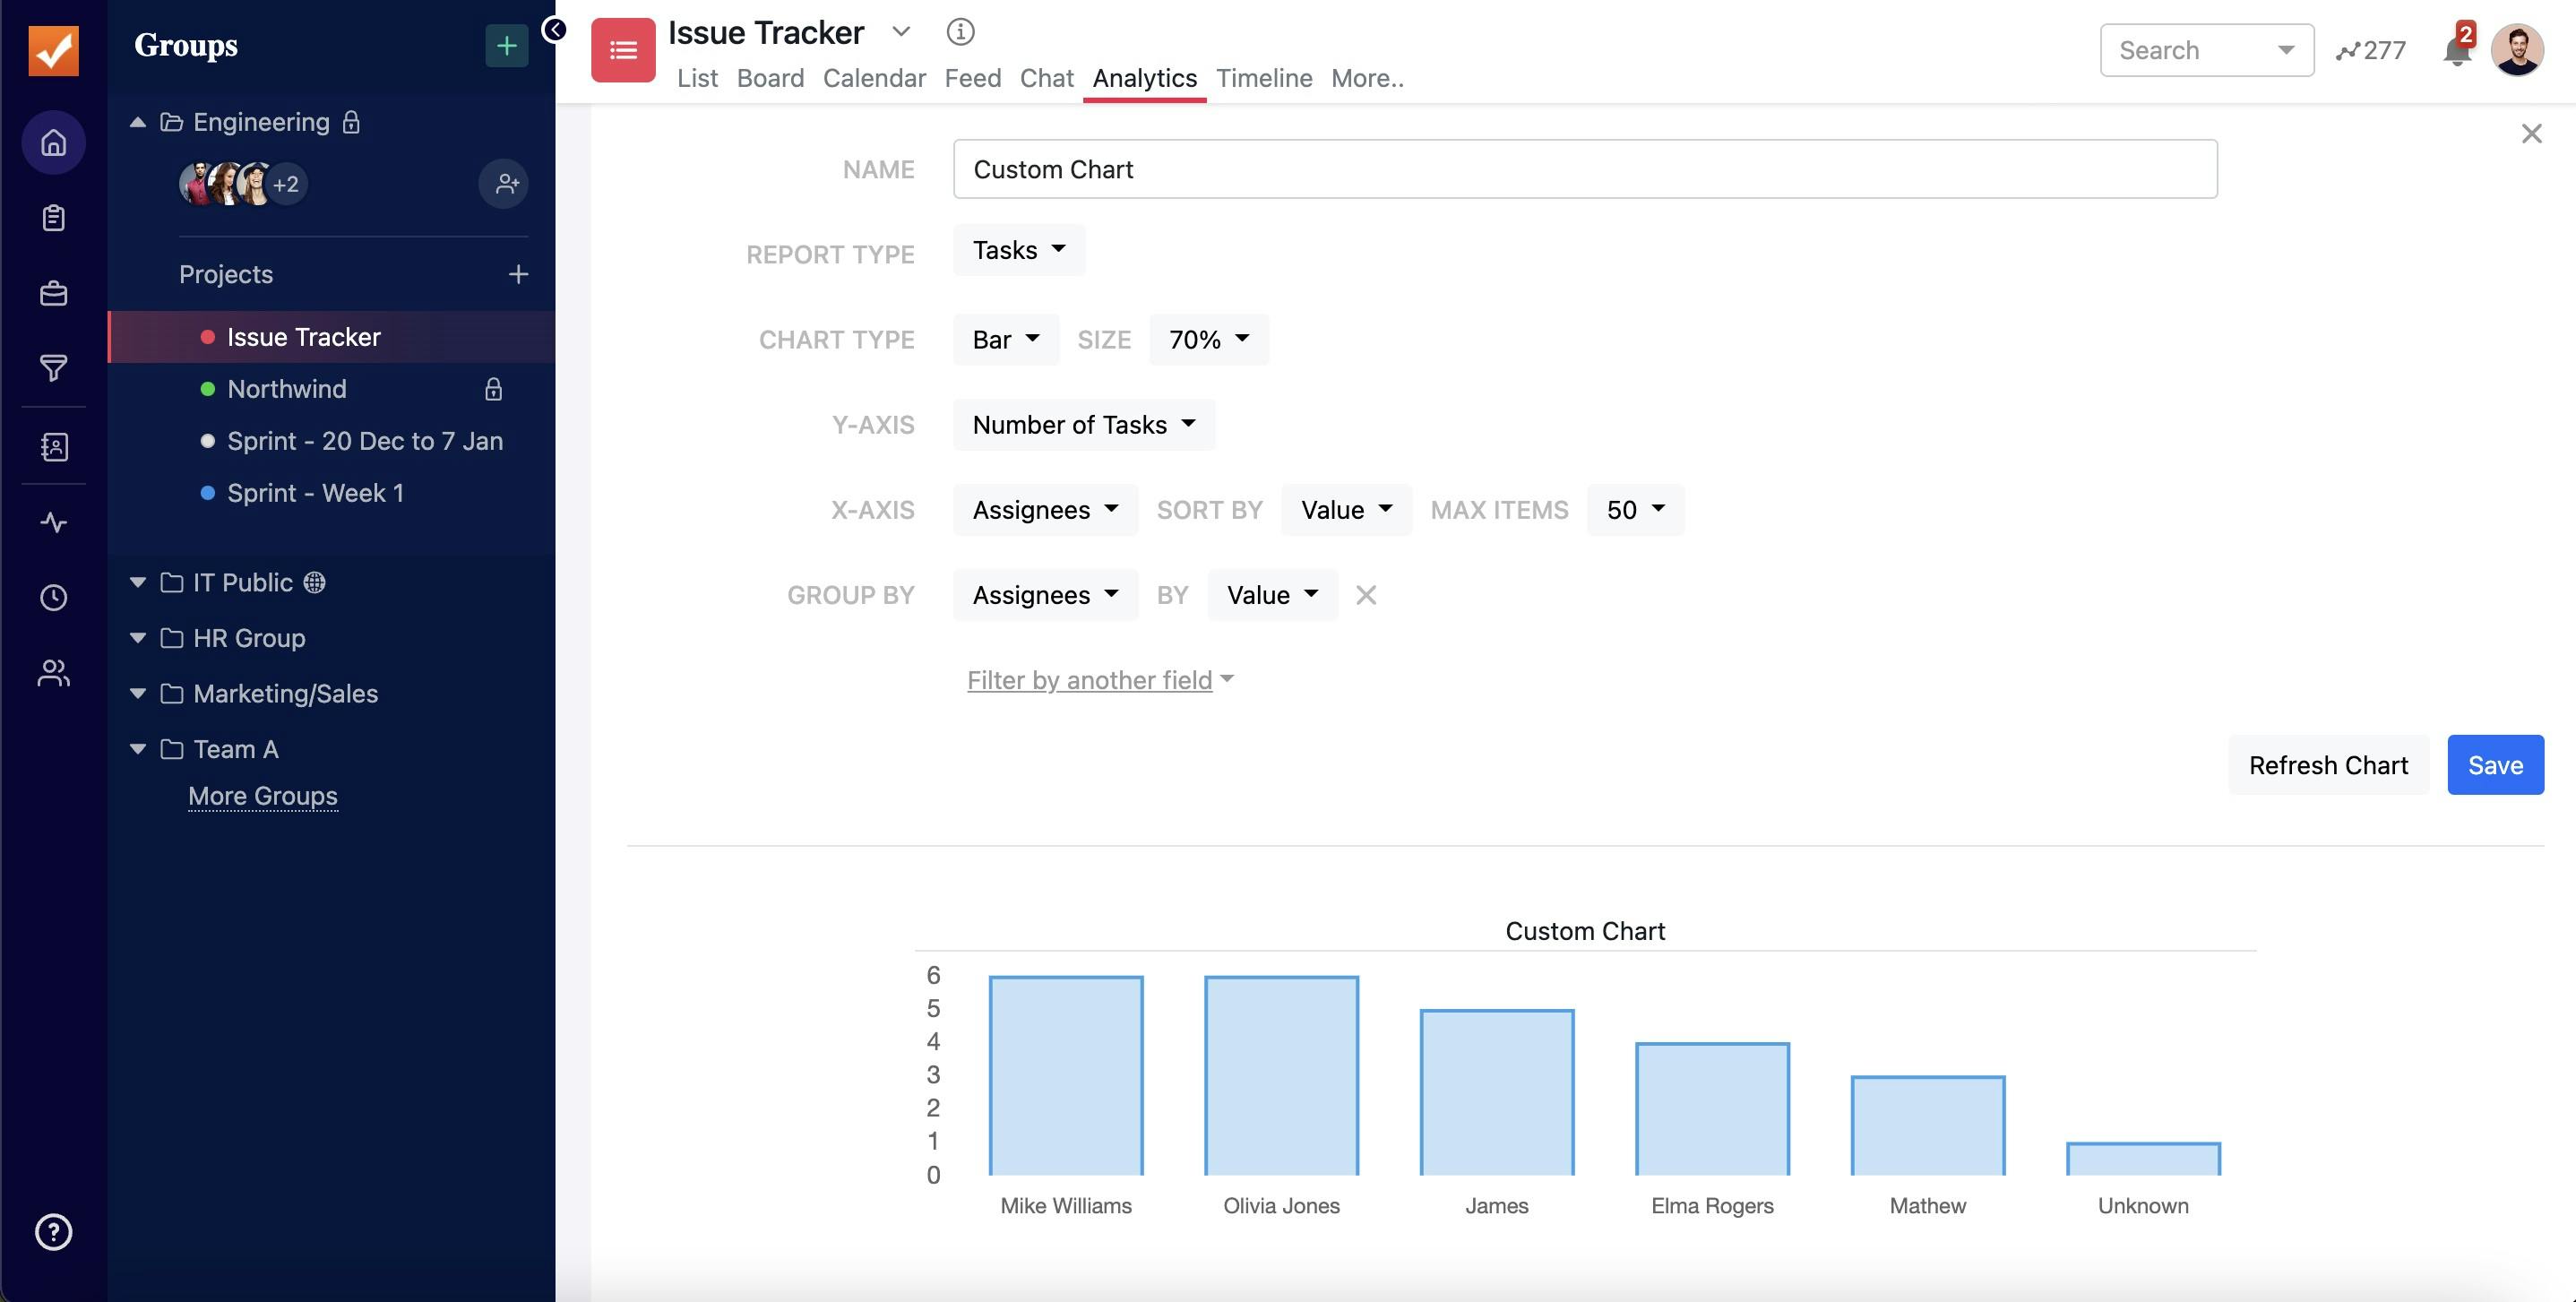Viewport: 2576px width, 1302px height.
Task: Open the project info icon beside Issue Tracker
Action: tap(959, 32)
